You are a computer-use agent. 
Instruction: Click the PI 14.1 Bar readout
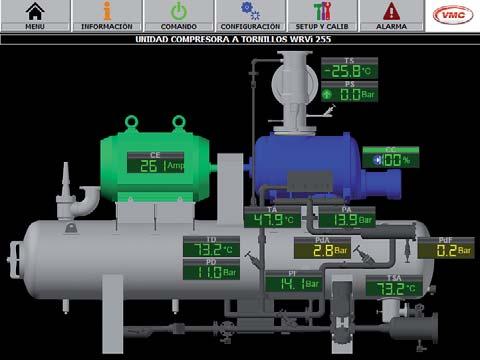pos(294,281)
